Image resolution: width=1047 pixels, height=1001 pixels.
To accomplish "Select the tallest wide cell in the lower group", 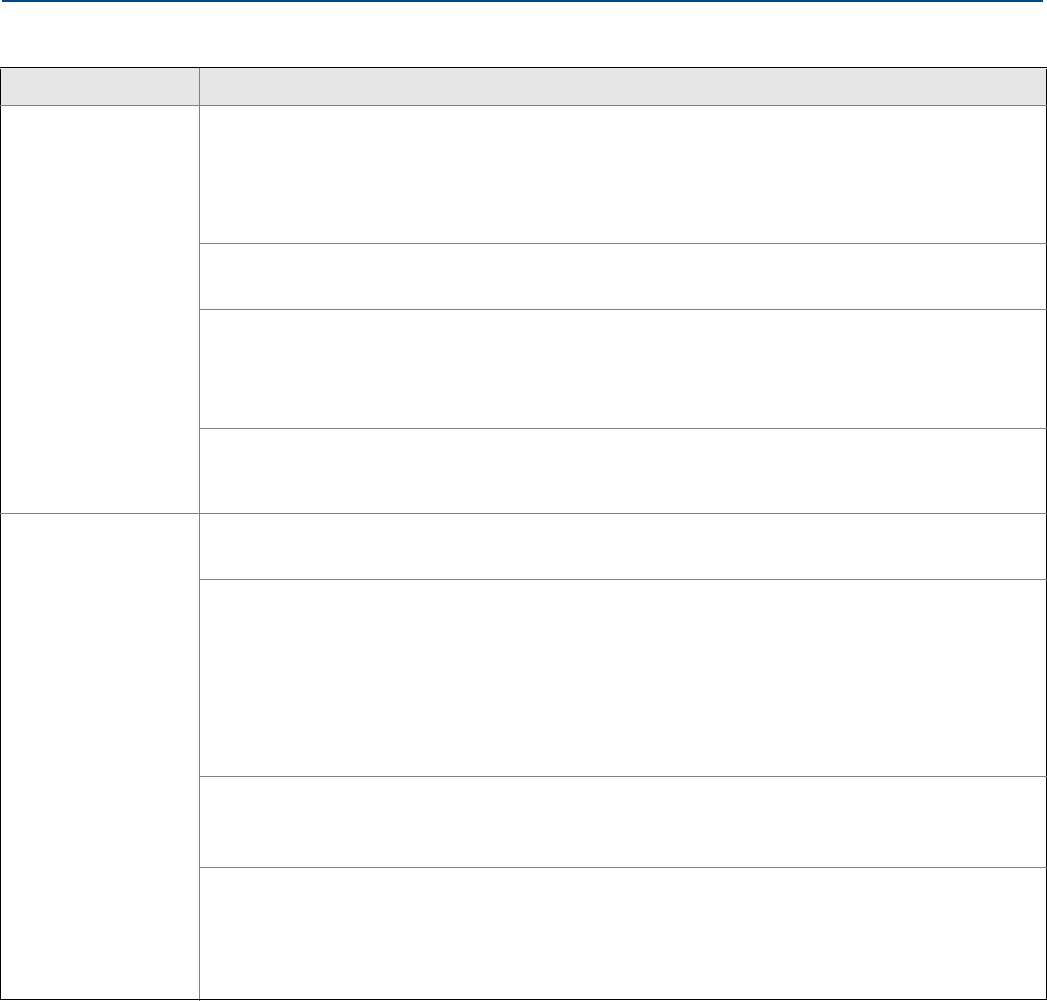I will [622, 677].
